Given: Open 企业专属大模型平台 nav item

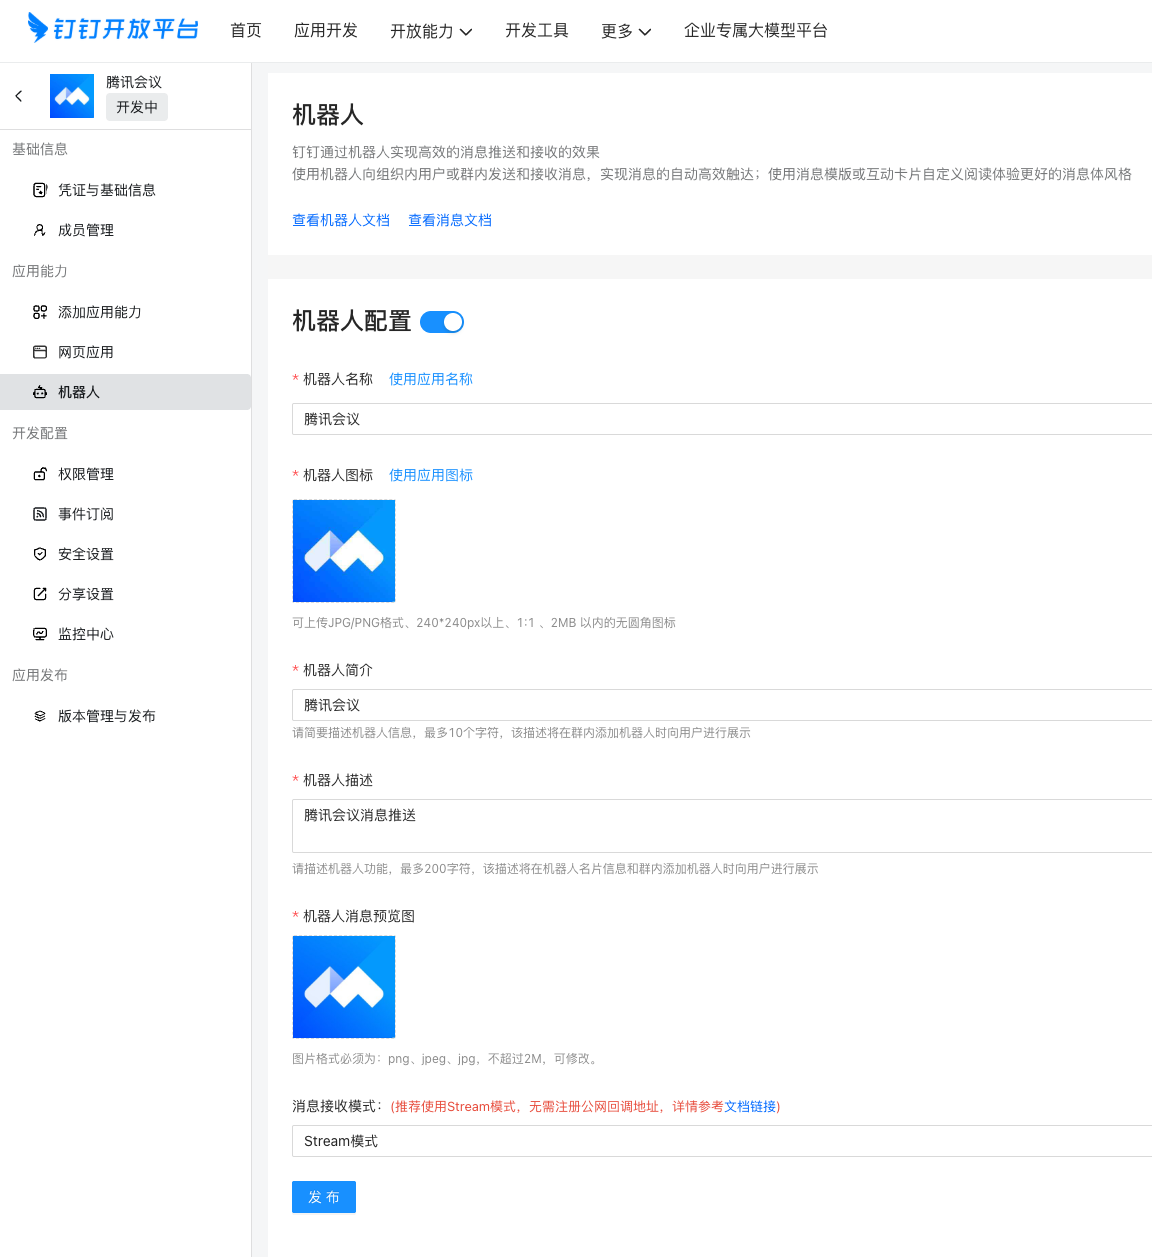Looking at the screenshot, I should pos(756,31).
